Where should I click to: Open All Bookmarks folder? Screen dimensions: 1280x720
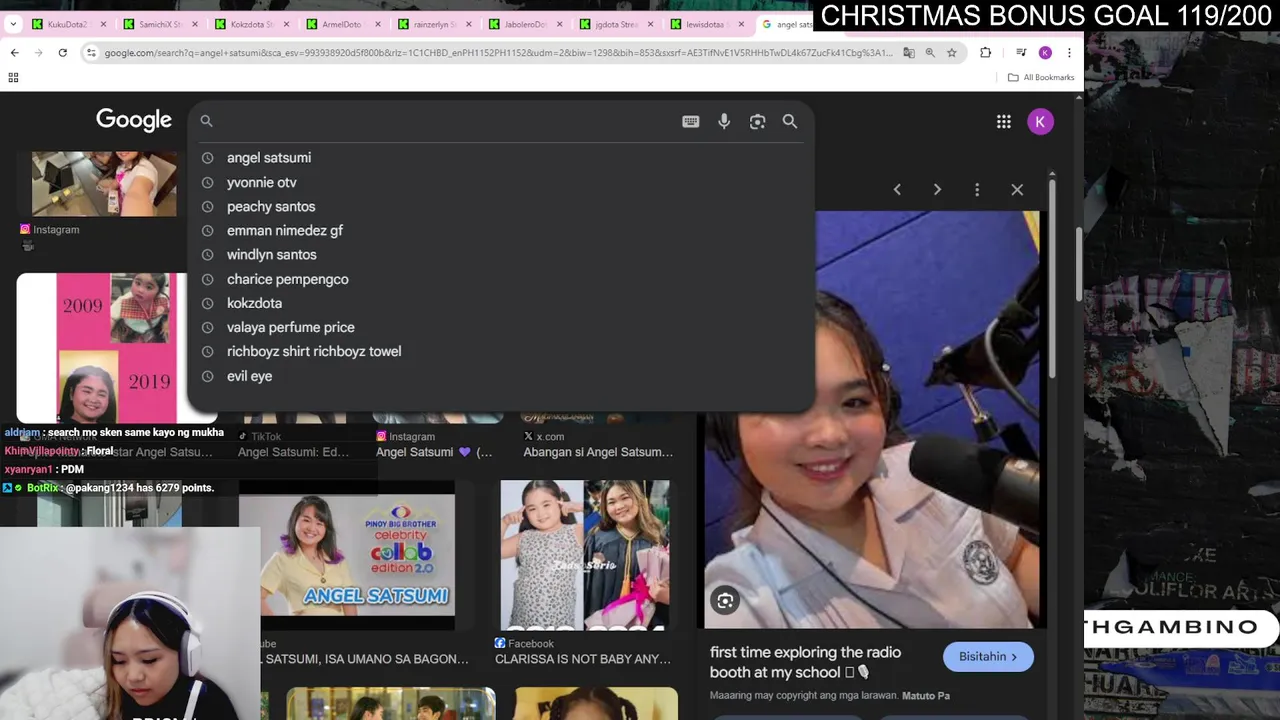pos(1041,77)
